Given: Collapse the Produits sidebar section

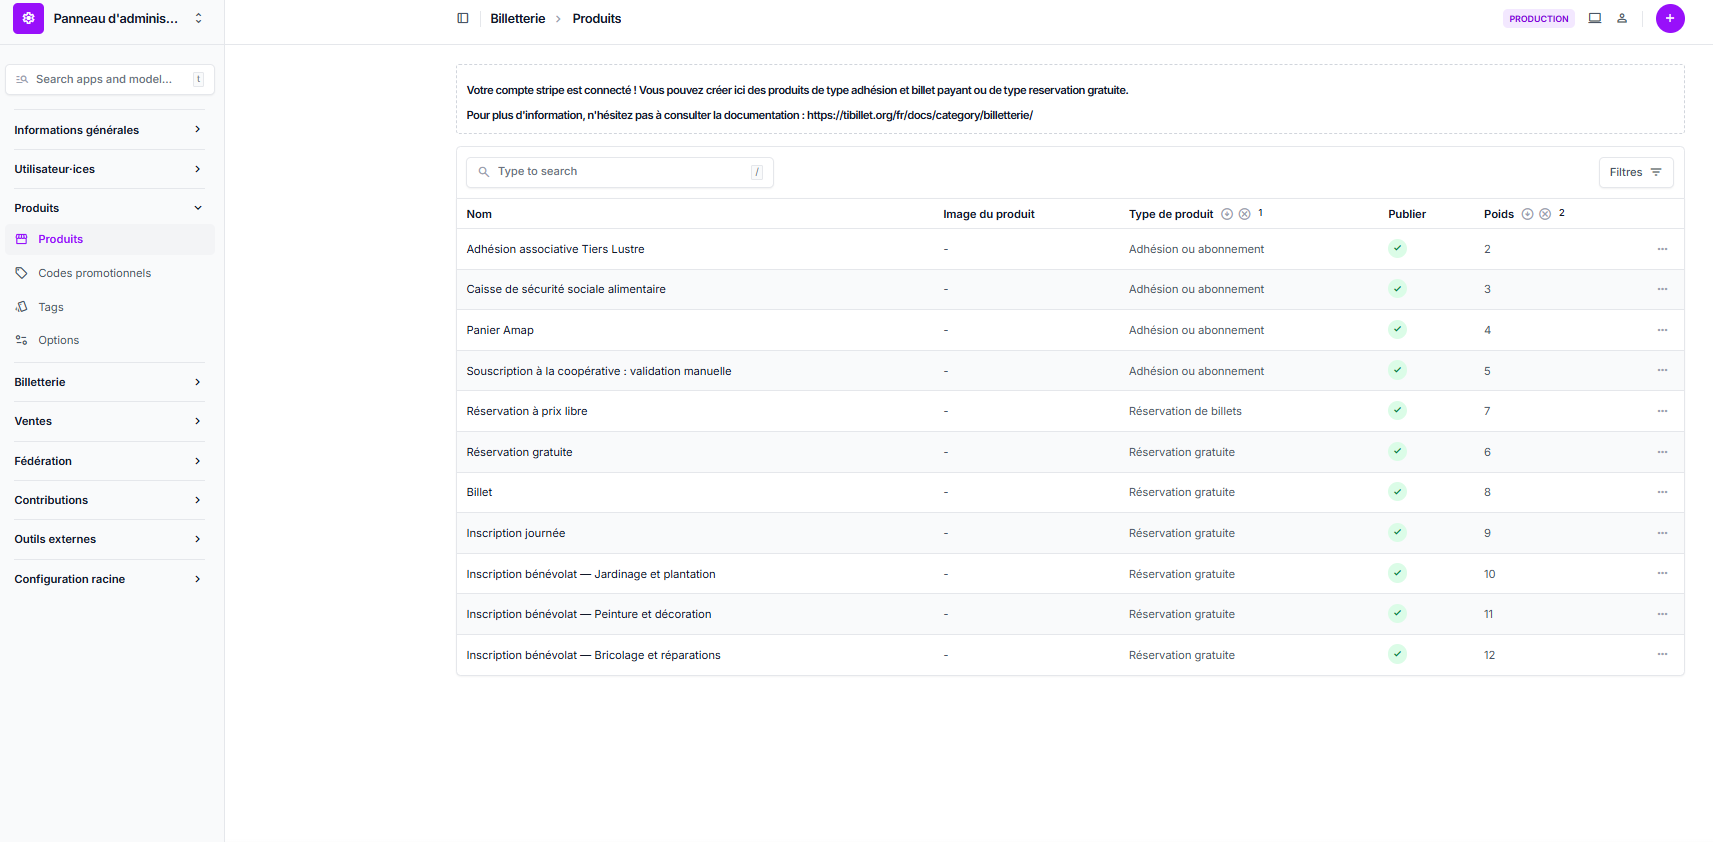Looking at the screenshot, I should pos(108,208).
